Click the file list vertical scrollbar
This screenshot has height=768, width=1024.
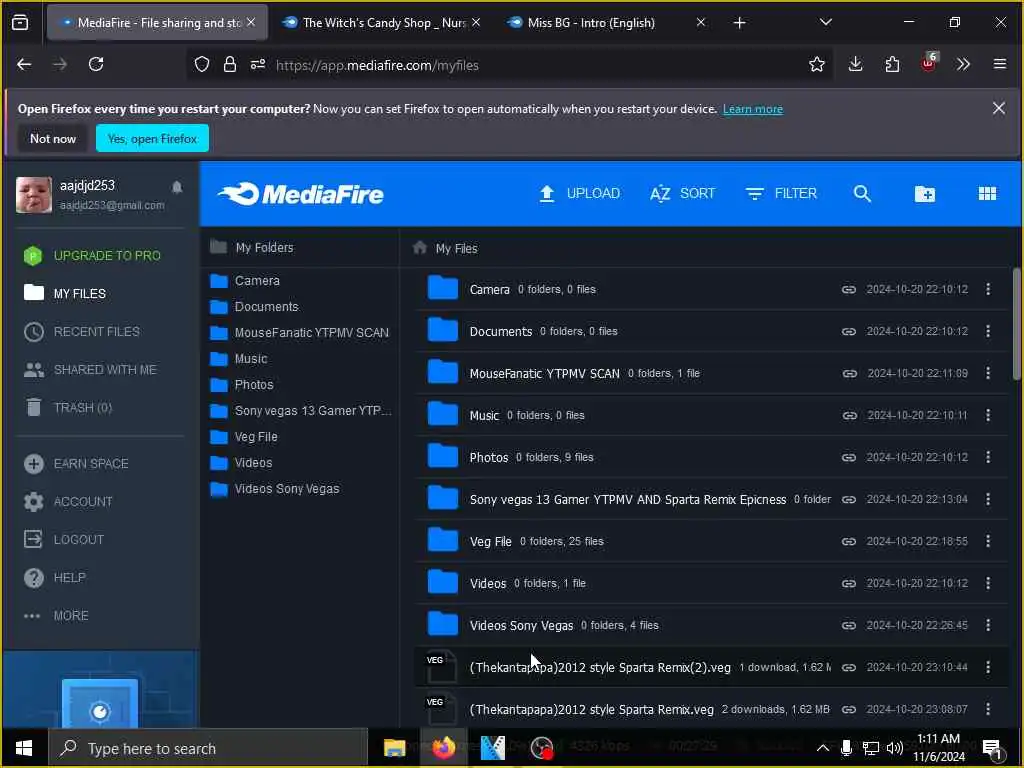click(x=1016, y=324)
